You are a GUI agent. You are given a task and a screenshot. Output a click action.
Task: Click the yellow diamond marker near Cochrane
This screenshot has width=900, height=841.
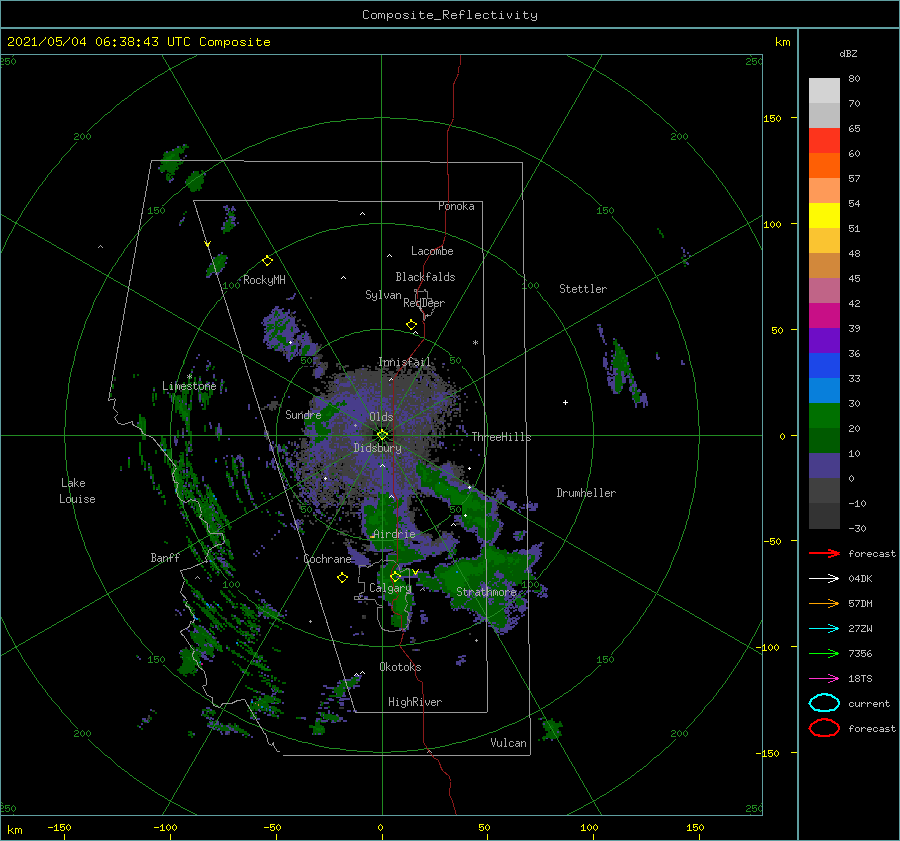tap(342, 578)
